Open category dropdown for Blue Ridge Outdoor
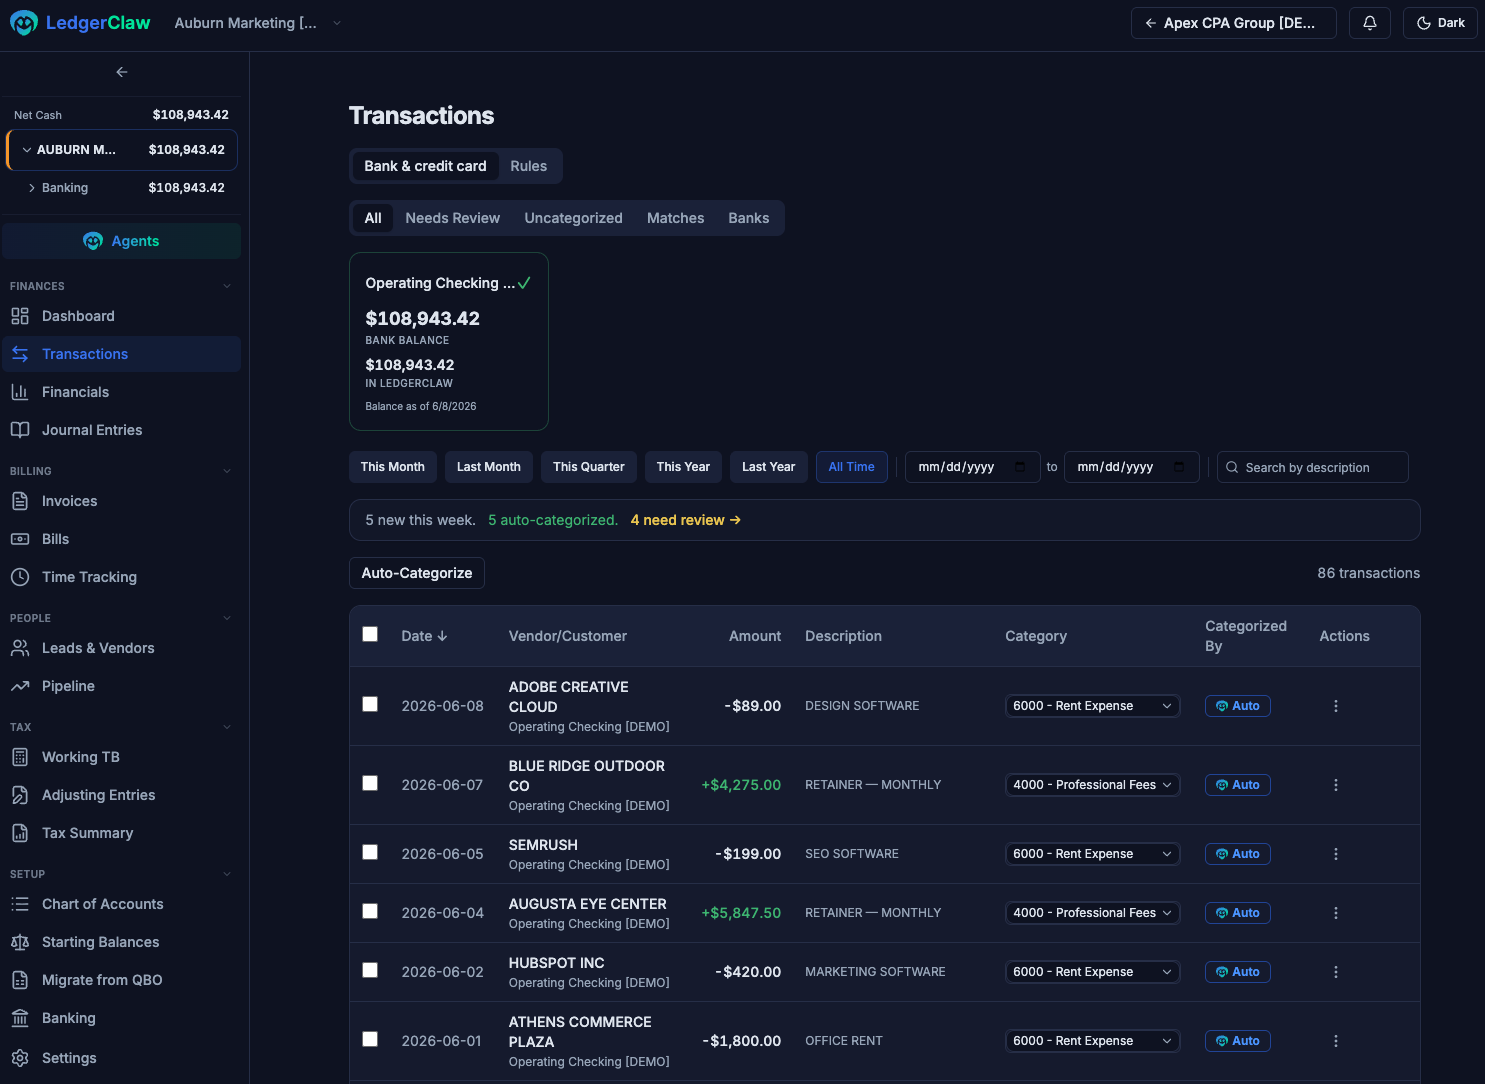This screenshot has height=1084, width=1485. (x=1092, y=785)
